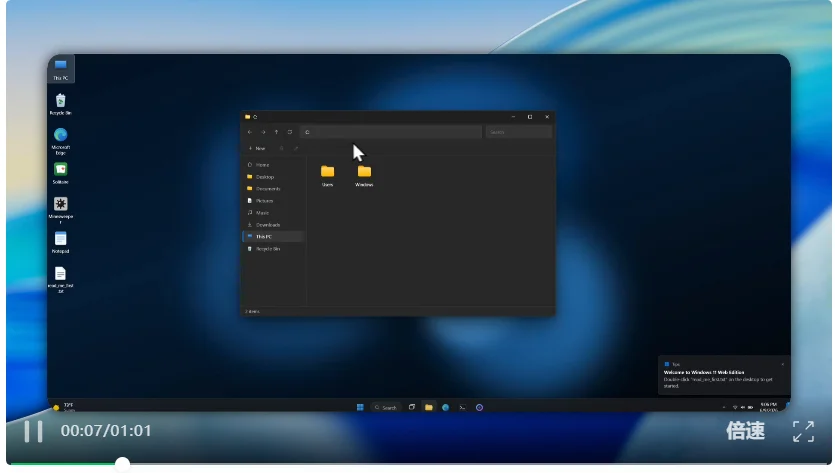
Task: Click the up-directory arrow
Action: [276, 132]
